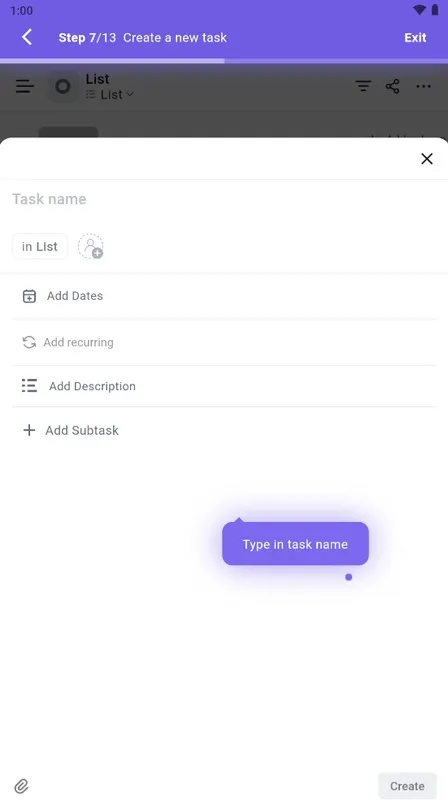Screen dimensions: 448x800
Task: Close the new task sheet
Action: [x=427, y=159]
